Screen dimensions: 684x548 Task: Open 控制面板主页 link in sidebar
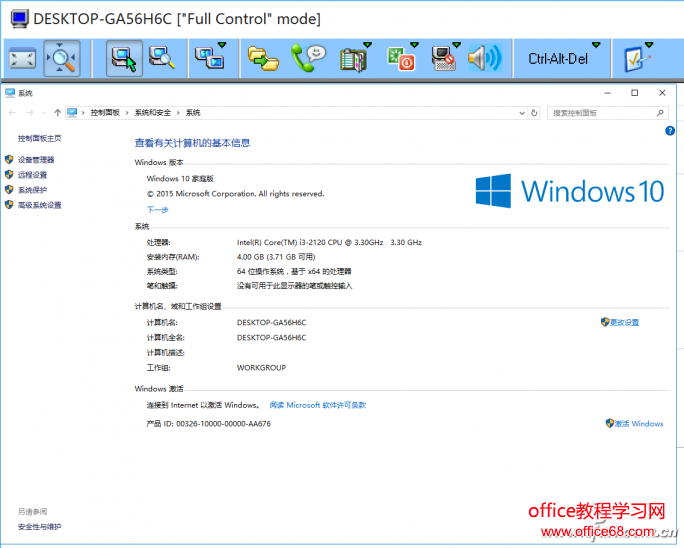[39, 138]
